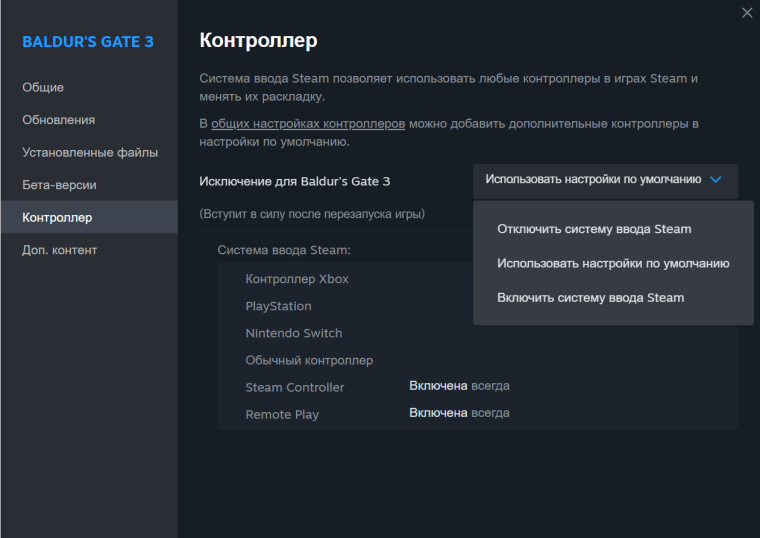Follow the общих настройках контроллеров link
This screenshot has width=760, height=538.
click(308, 124)
